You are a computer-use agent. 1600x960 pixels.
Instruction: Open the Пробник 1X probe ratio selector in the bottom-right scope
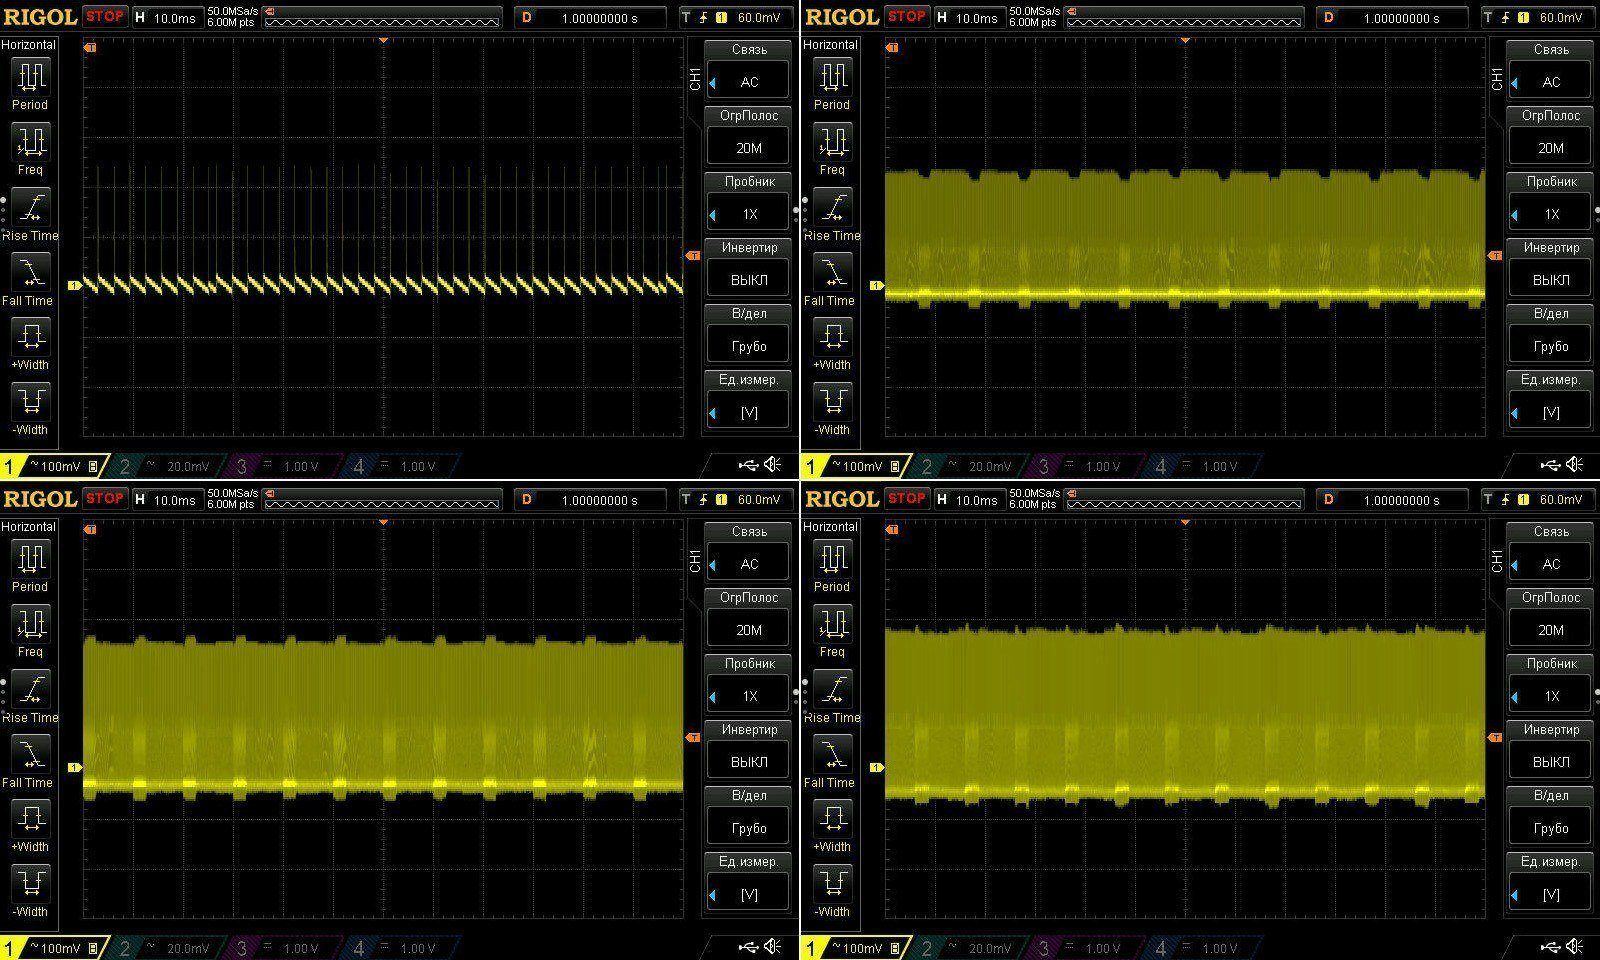click(1550, 696)
